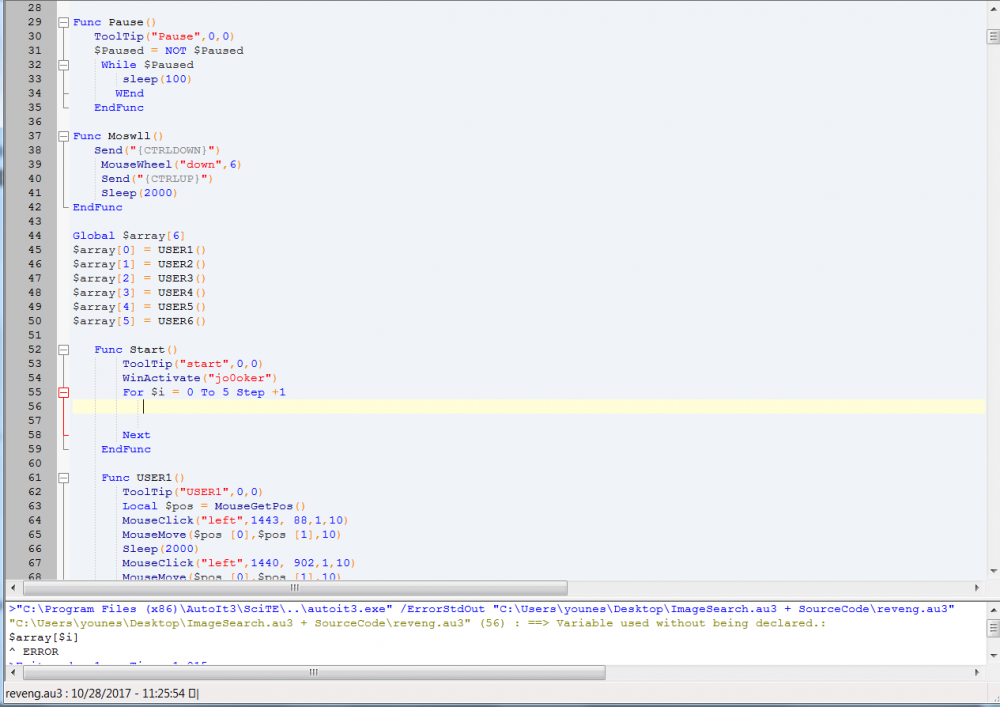Image resolution: width=1000 pixels, height=707 pixels.
Task: Collapse the Func Pause fold marker
Action: [x=64, y=22]
